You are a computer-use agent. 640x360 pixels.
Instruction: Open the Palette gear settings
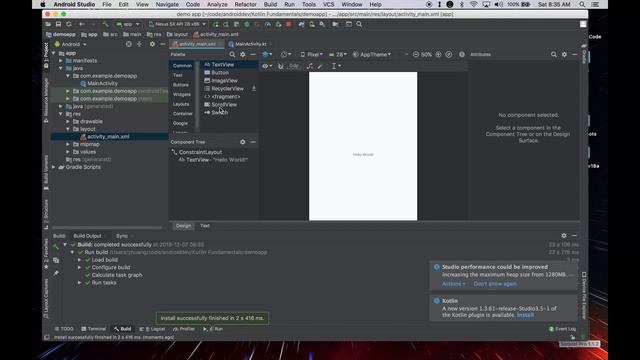243,54
